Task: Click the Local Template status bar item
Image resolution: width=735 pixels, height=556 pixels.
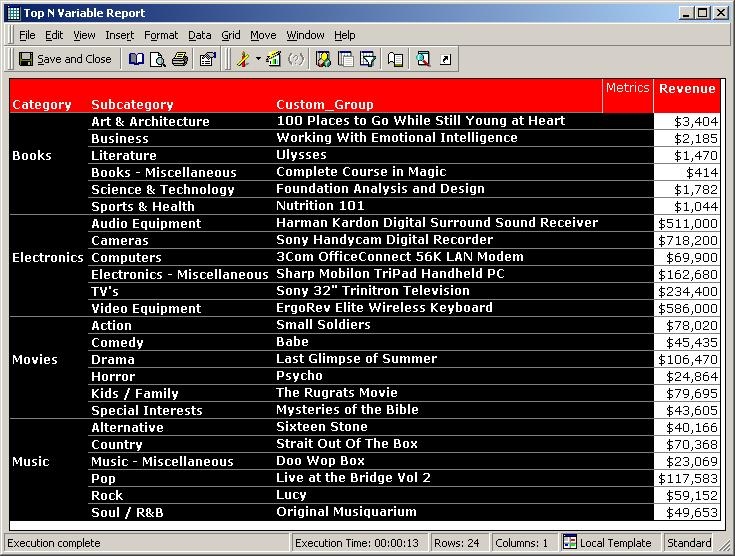Action: [x=607, y=543]
